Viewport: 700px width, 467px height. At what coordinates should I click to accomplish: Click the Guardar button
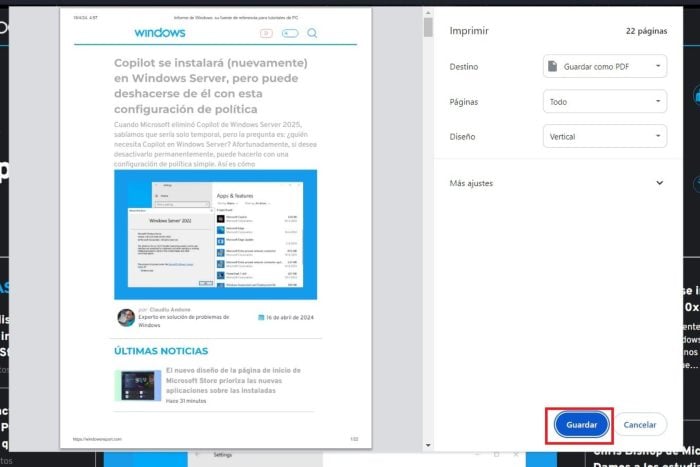(581, 425)
